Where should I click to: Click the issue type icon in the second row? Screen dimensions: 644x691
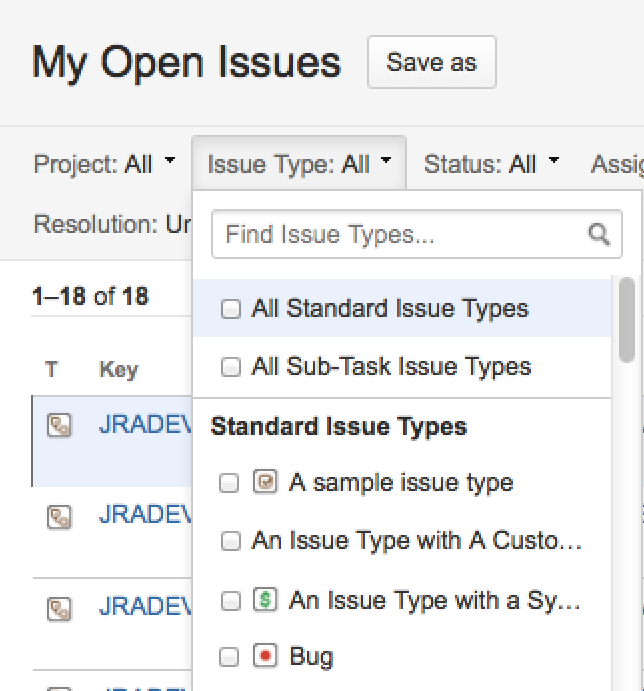pos(60,517)
